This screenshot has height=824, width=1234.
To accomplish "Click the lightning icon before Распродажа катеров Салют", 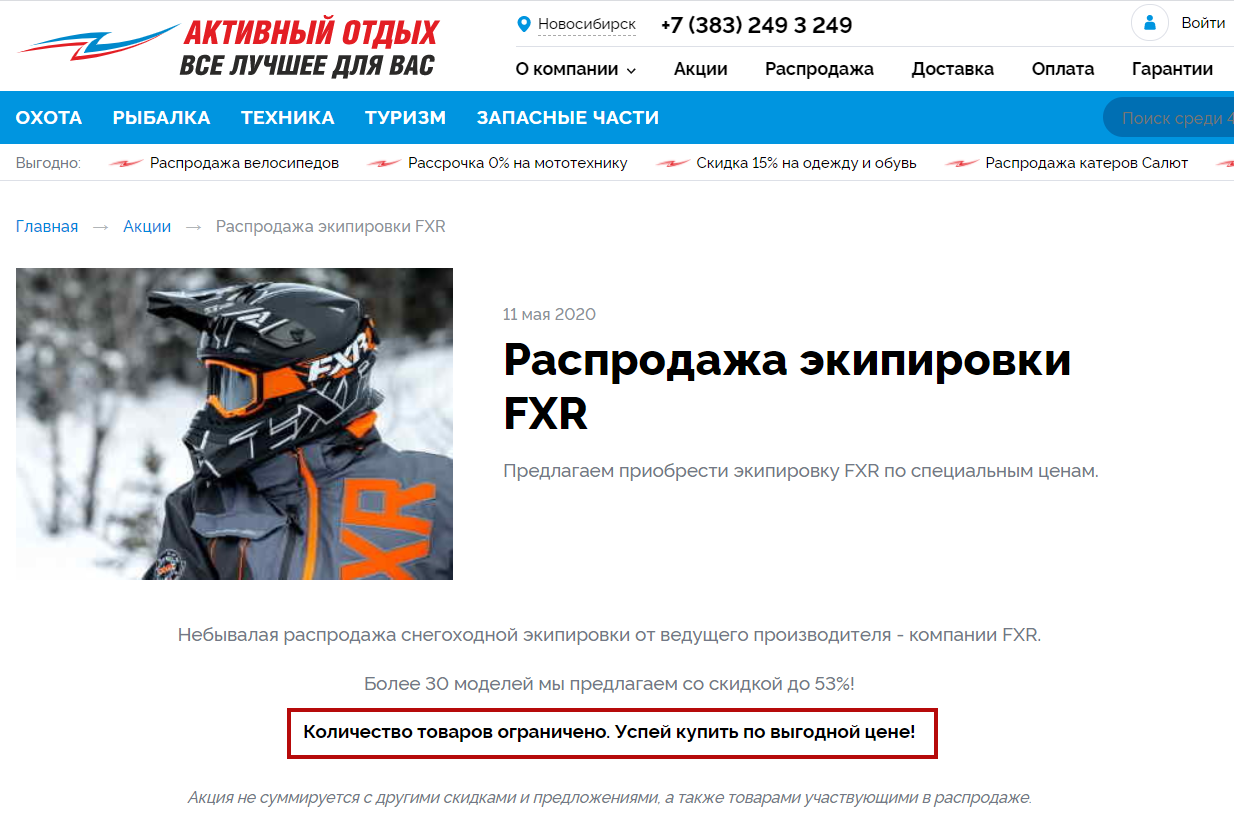I will tap(962, 163).
